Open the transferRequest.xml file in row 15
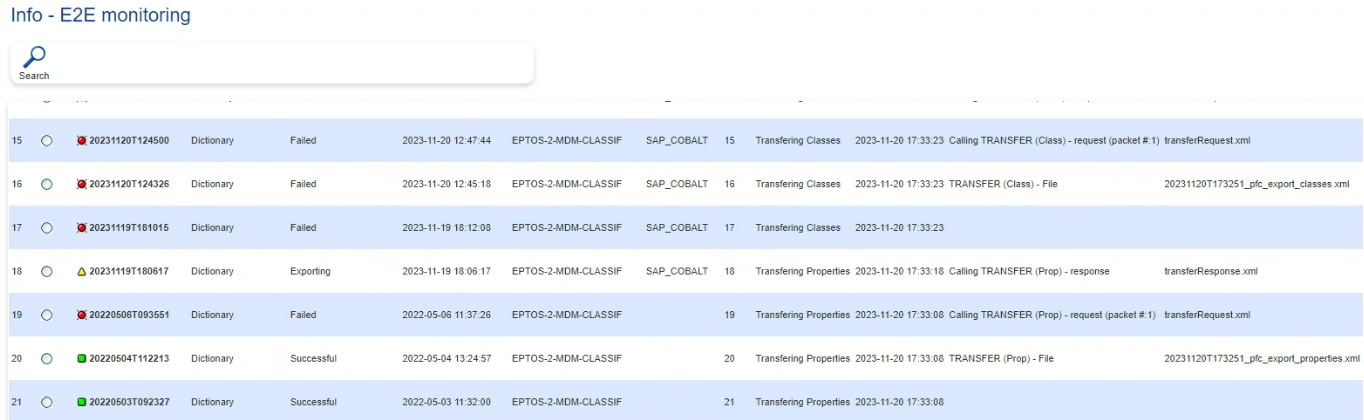Screen dimensions: 1364x420 (x=1207, y=141)
